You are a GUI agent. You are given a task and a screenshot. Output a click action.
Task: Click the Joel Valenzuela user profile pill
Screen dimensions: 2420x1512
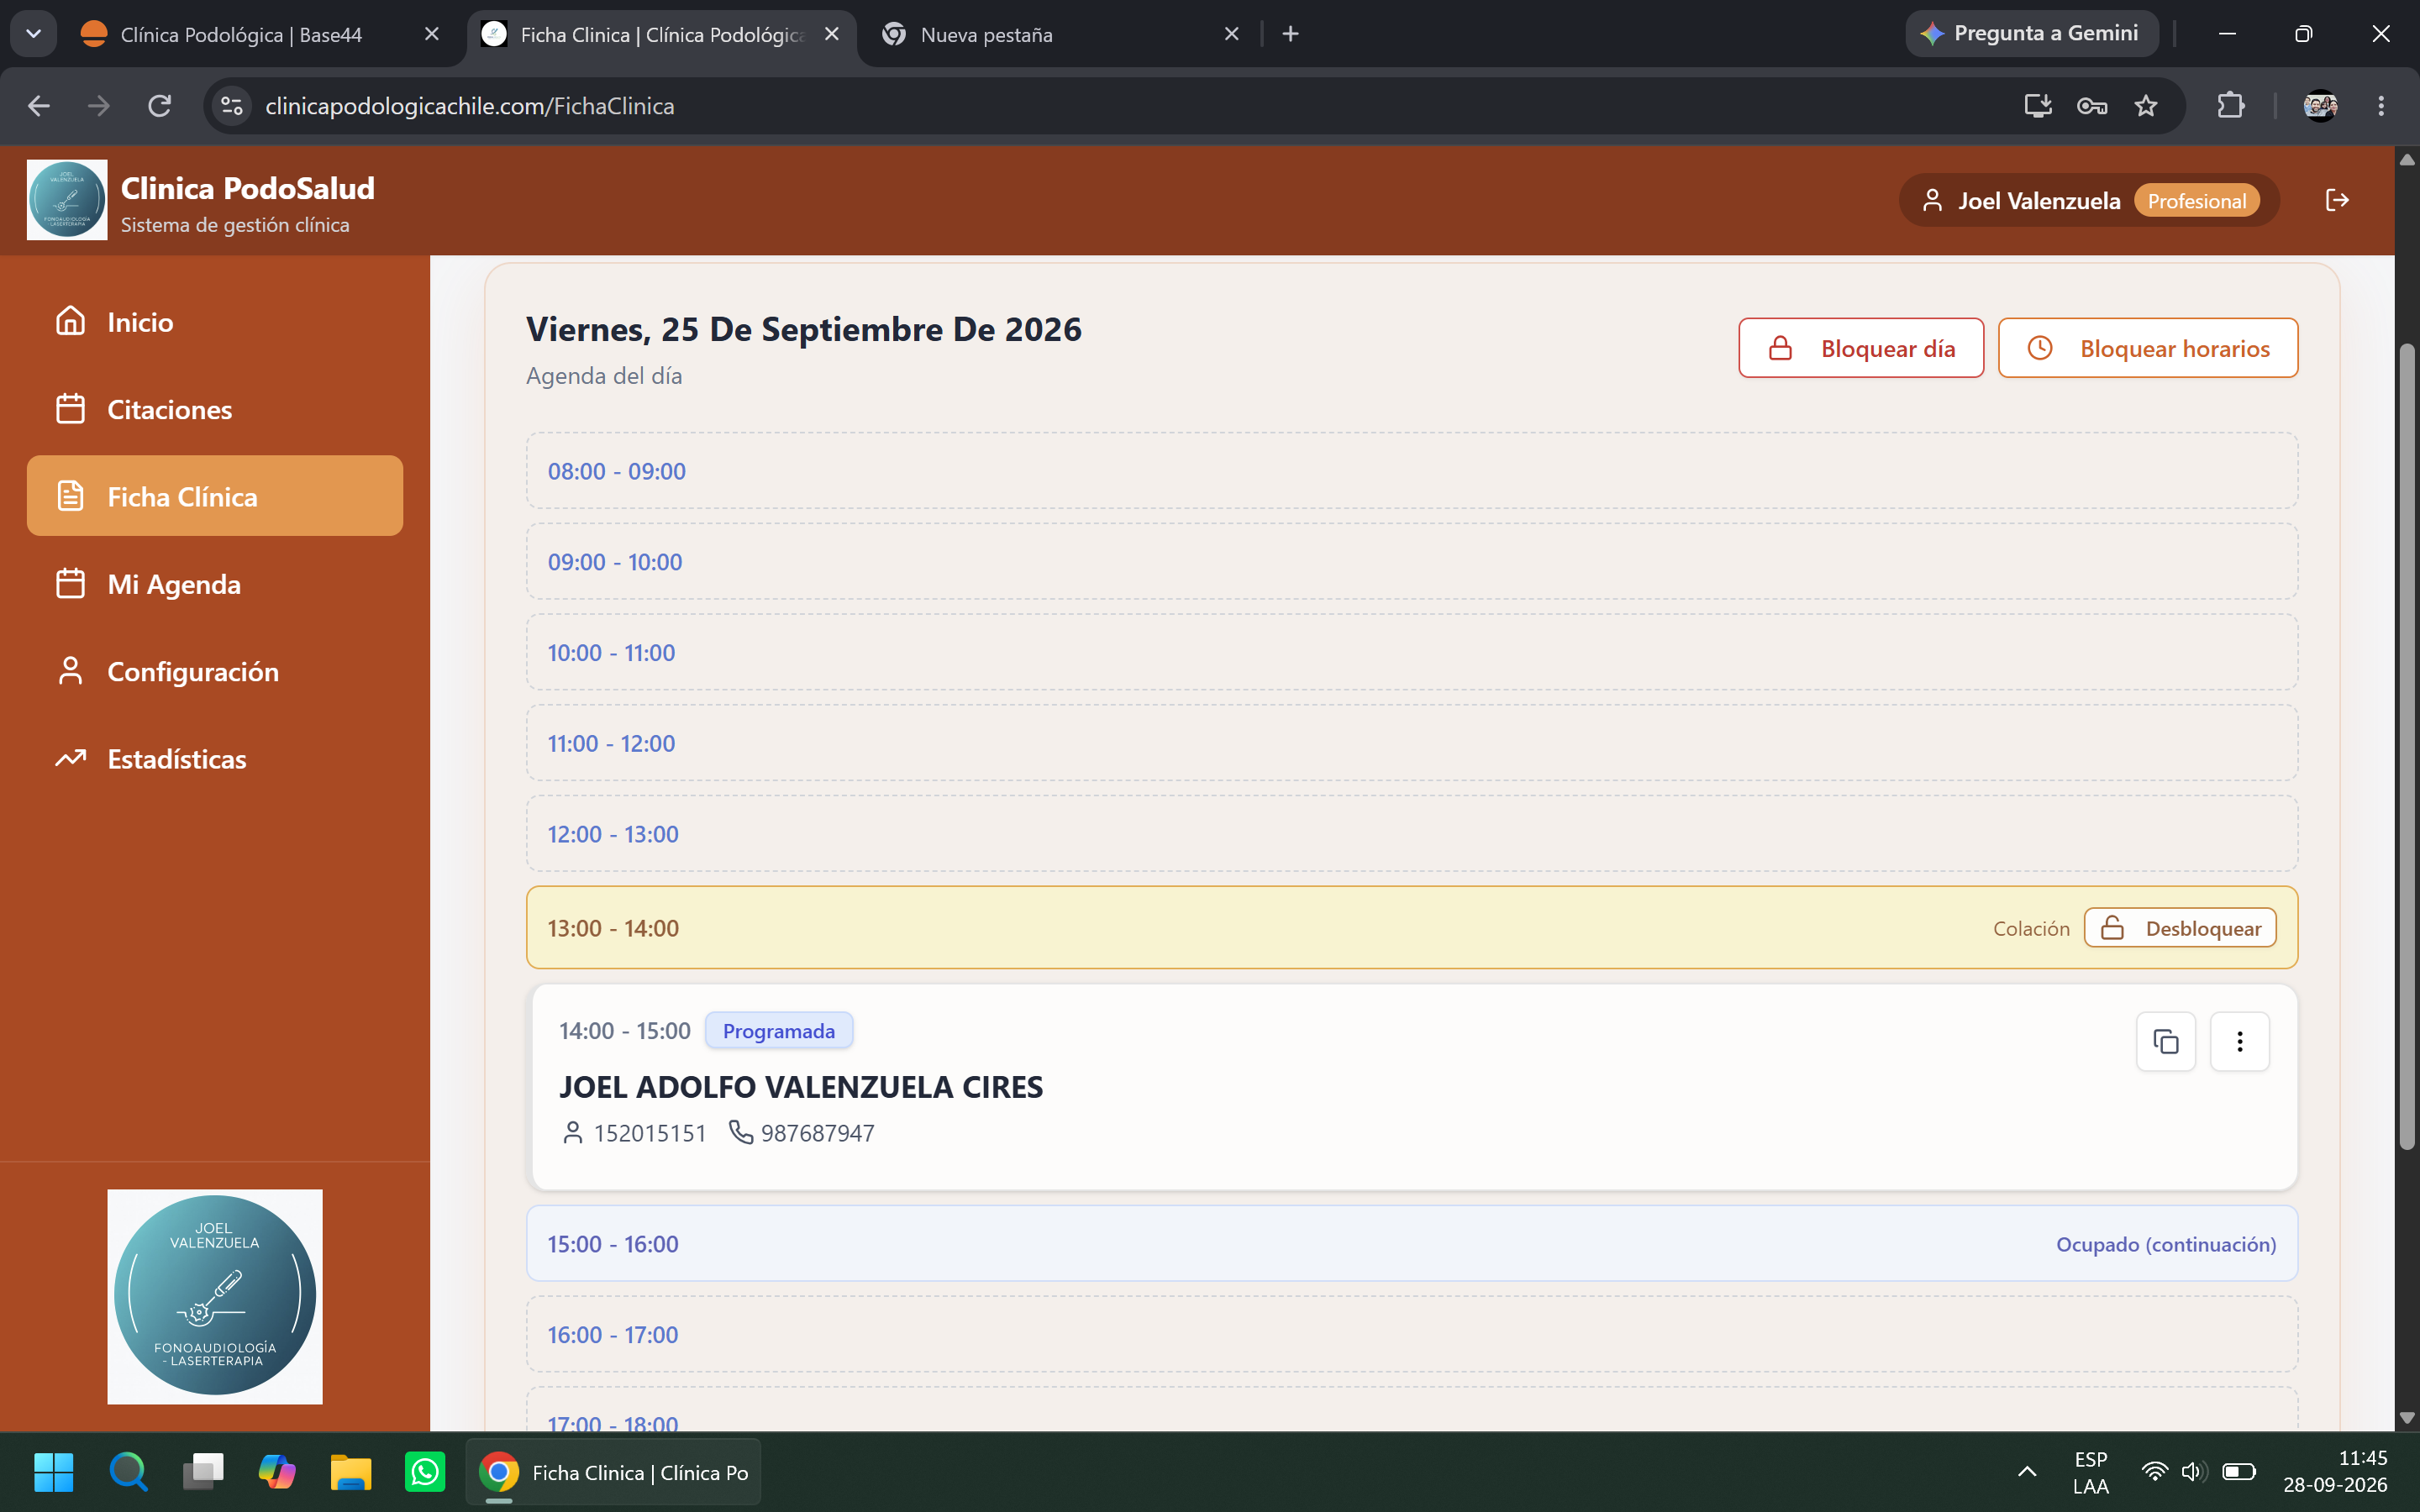click(2089, 200)
